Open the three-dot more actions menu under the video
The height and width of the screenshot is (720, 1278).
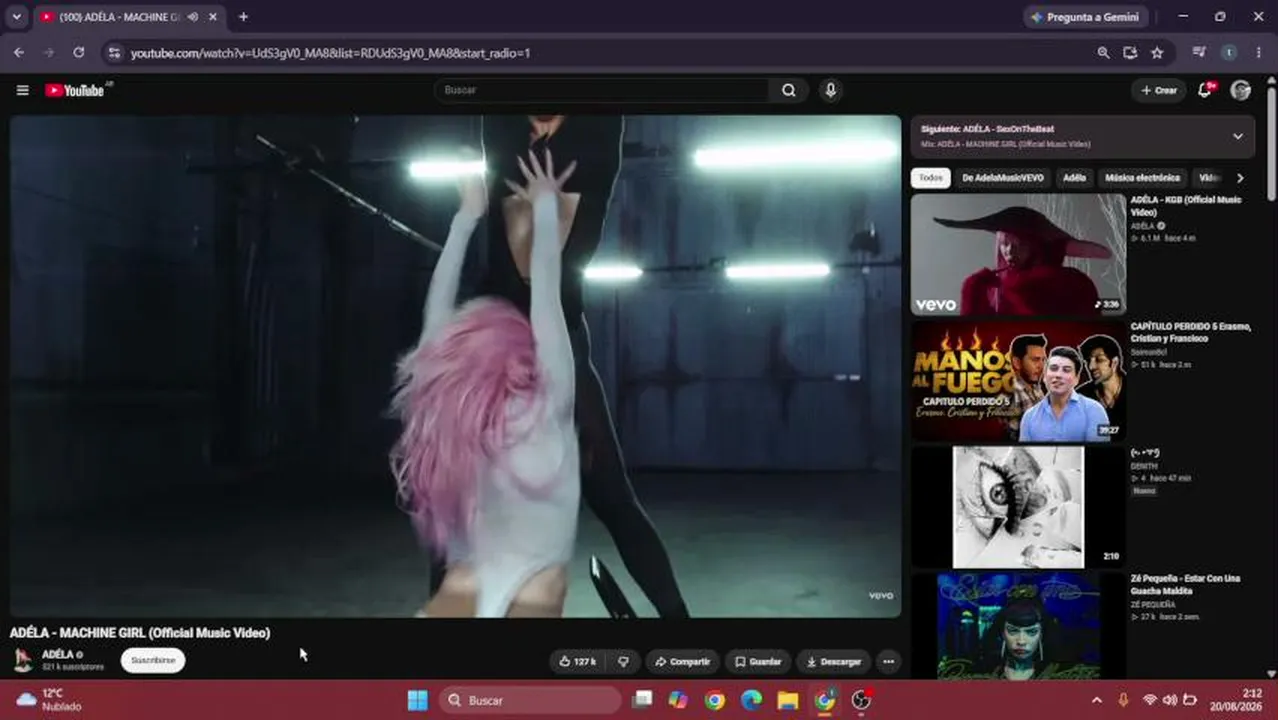[x=888, y=661]
